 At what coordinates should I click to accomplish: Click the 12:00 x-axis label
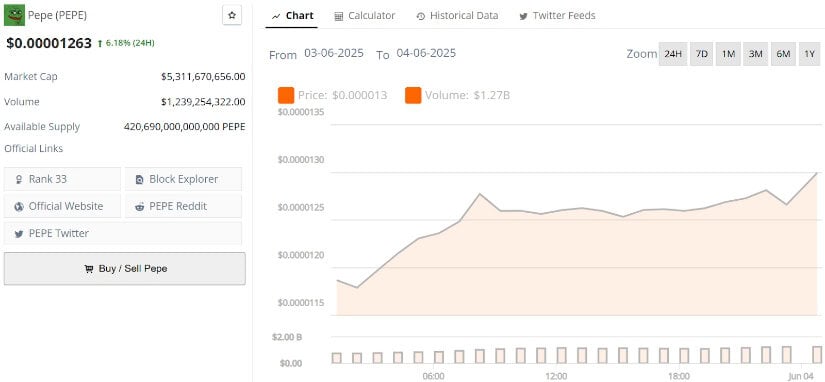557,376
